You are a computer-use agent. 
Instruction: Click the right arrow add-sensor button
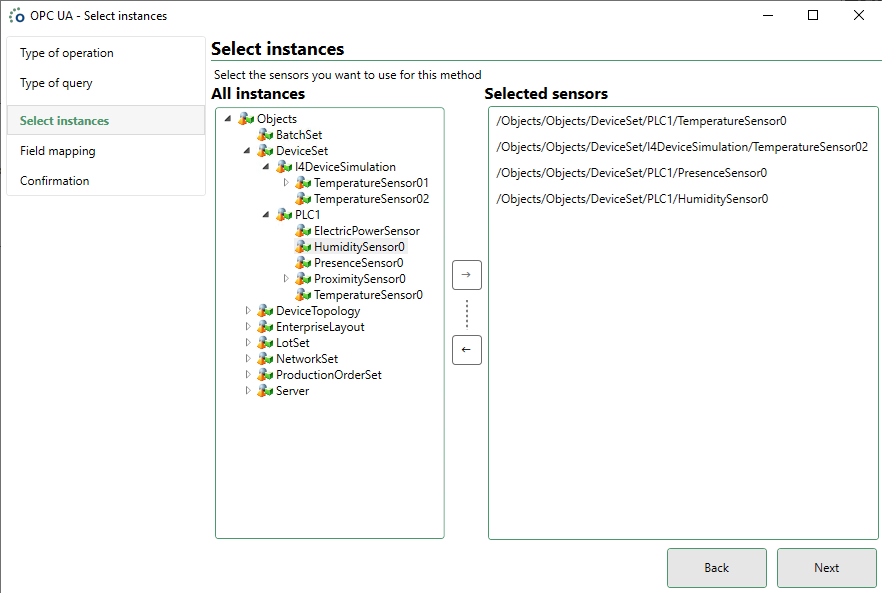click(x=466, y=274)
